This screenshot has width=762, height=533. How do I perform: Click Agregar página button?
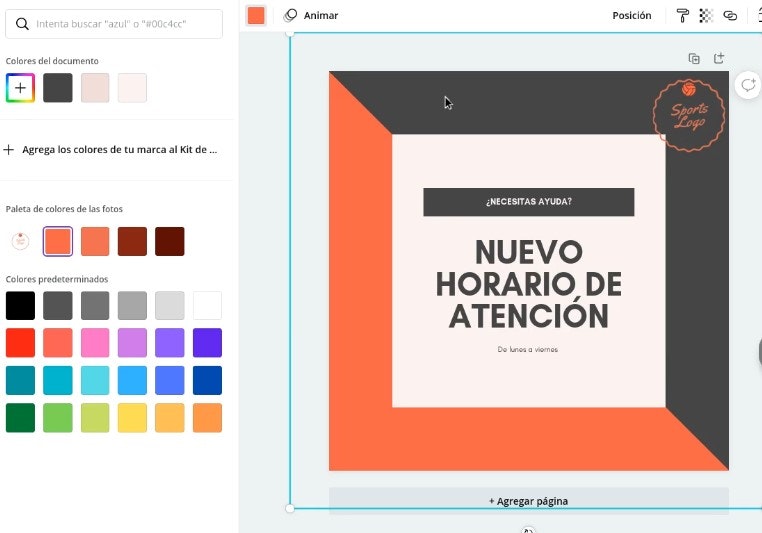(x=529, y=501)
